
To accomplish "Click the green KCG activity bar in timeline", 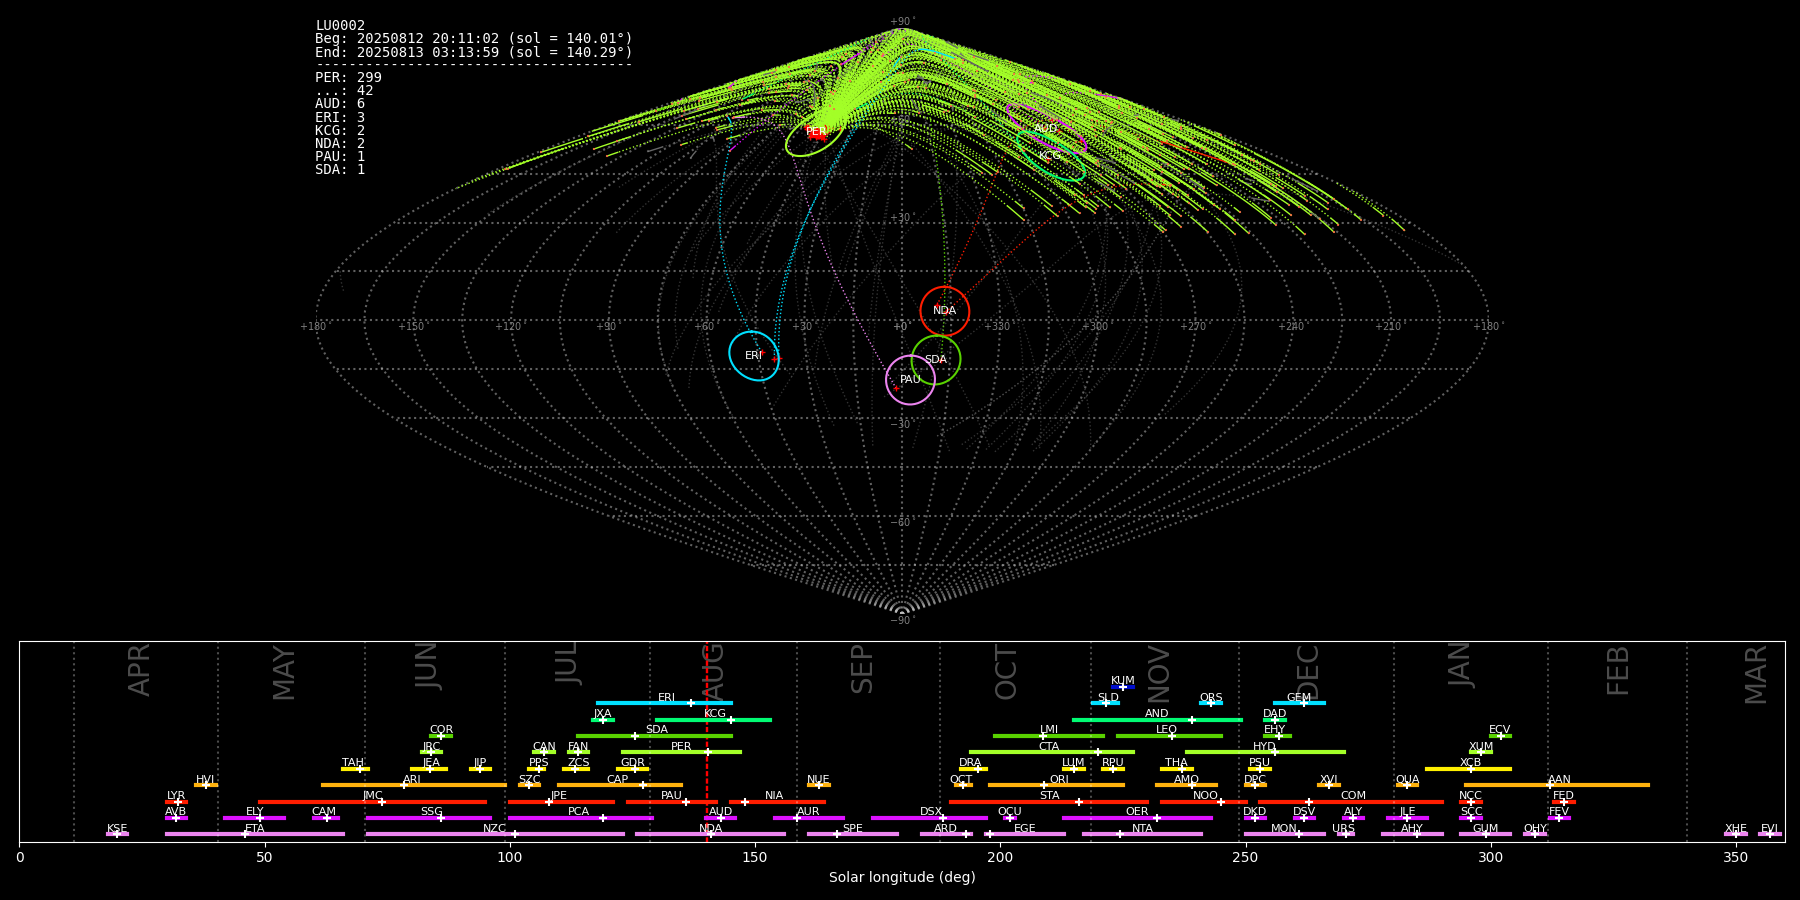I will [713, 720].
